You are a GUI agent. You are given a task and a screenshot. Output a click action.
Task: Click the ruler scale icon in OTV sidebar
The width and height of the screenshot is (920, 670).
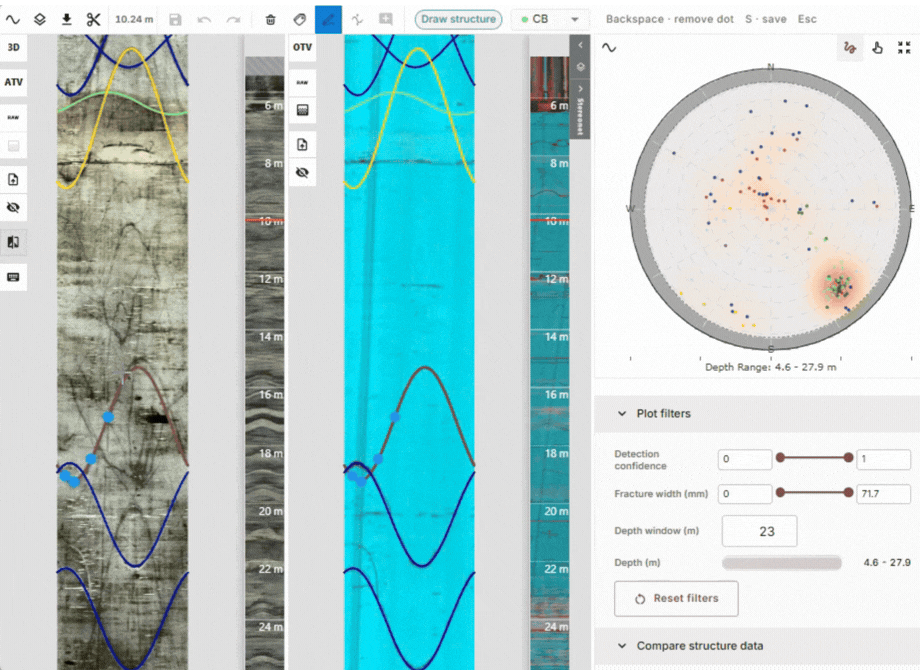click(302, 110)
